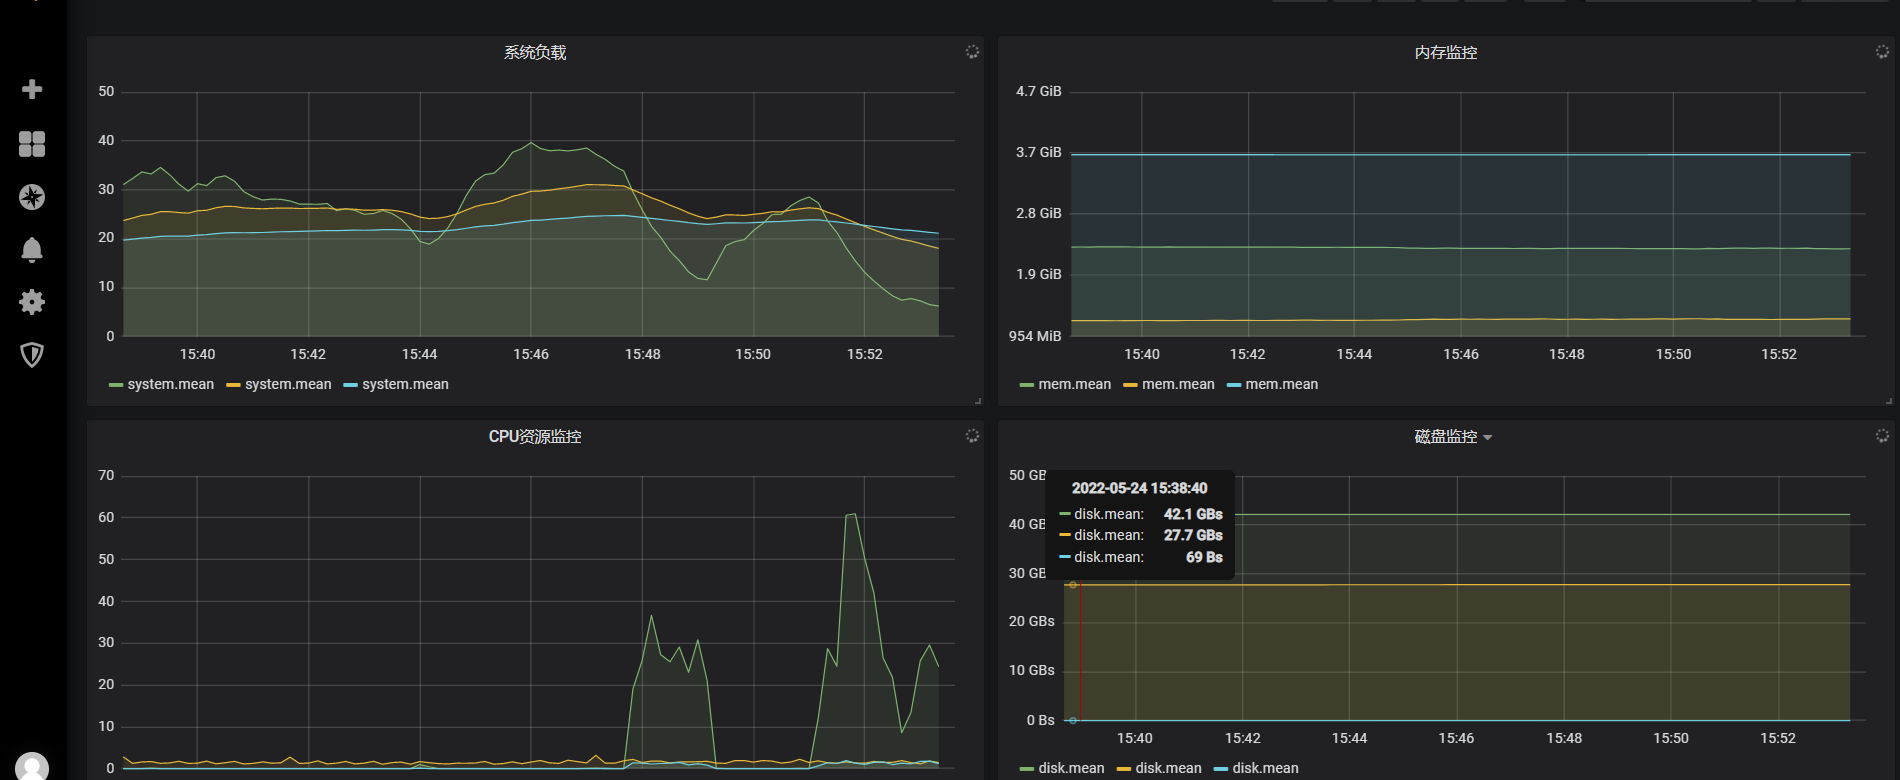Click loading spinner of 系统负载 panel

click(972, 51)
